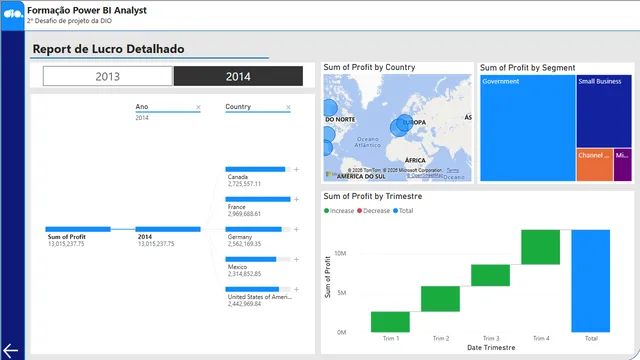Viewport: 640px width, 360px height.
Task: Select the 2014 year slicer
Action: click(238, 76)
